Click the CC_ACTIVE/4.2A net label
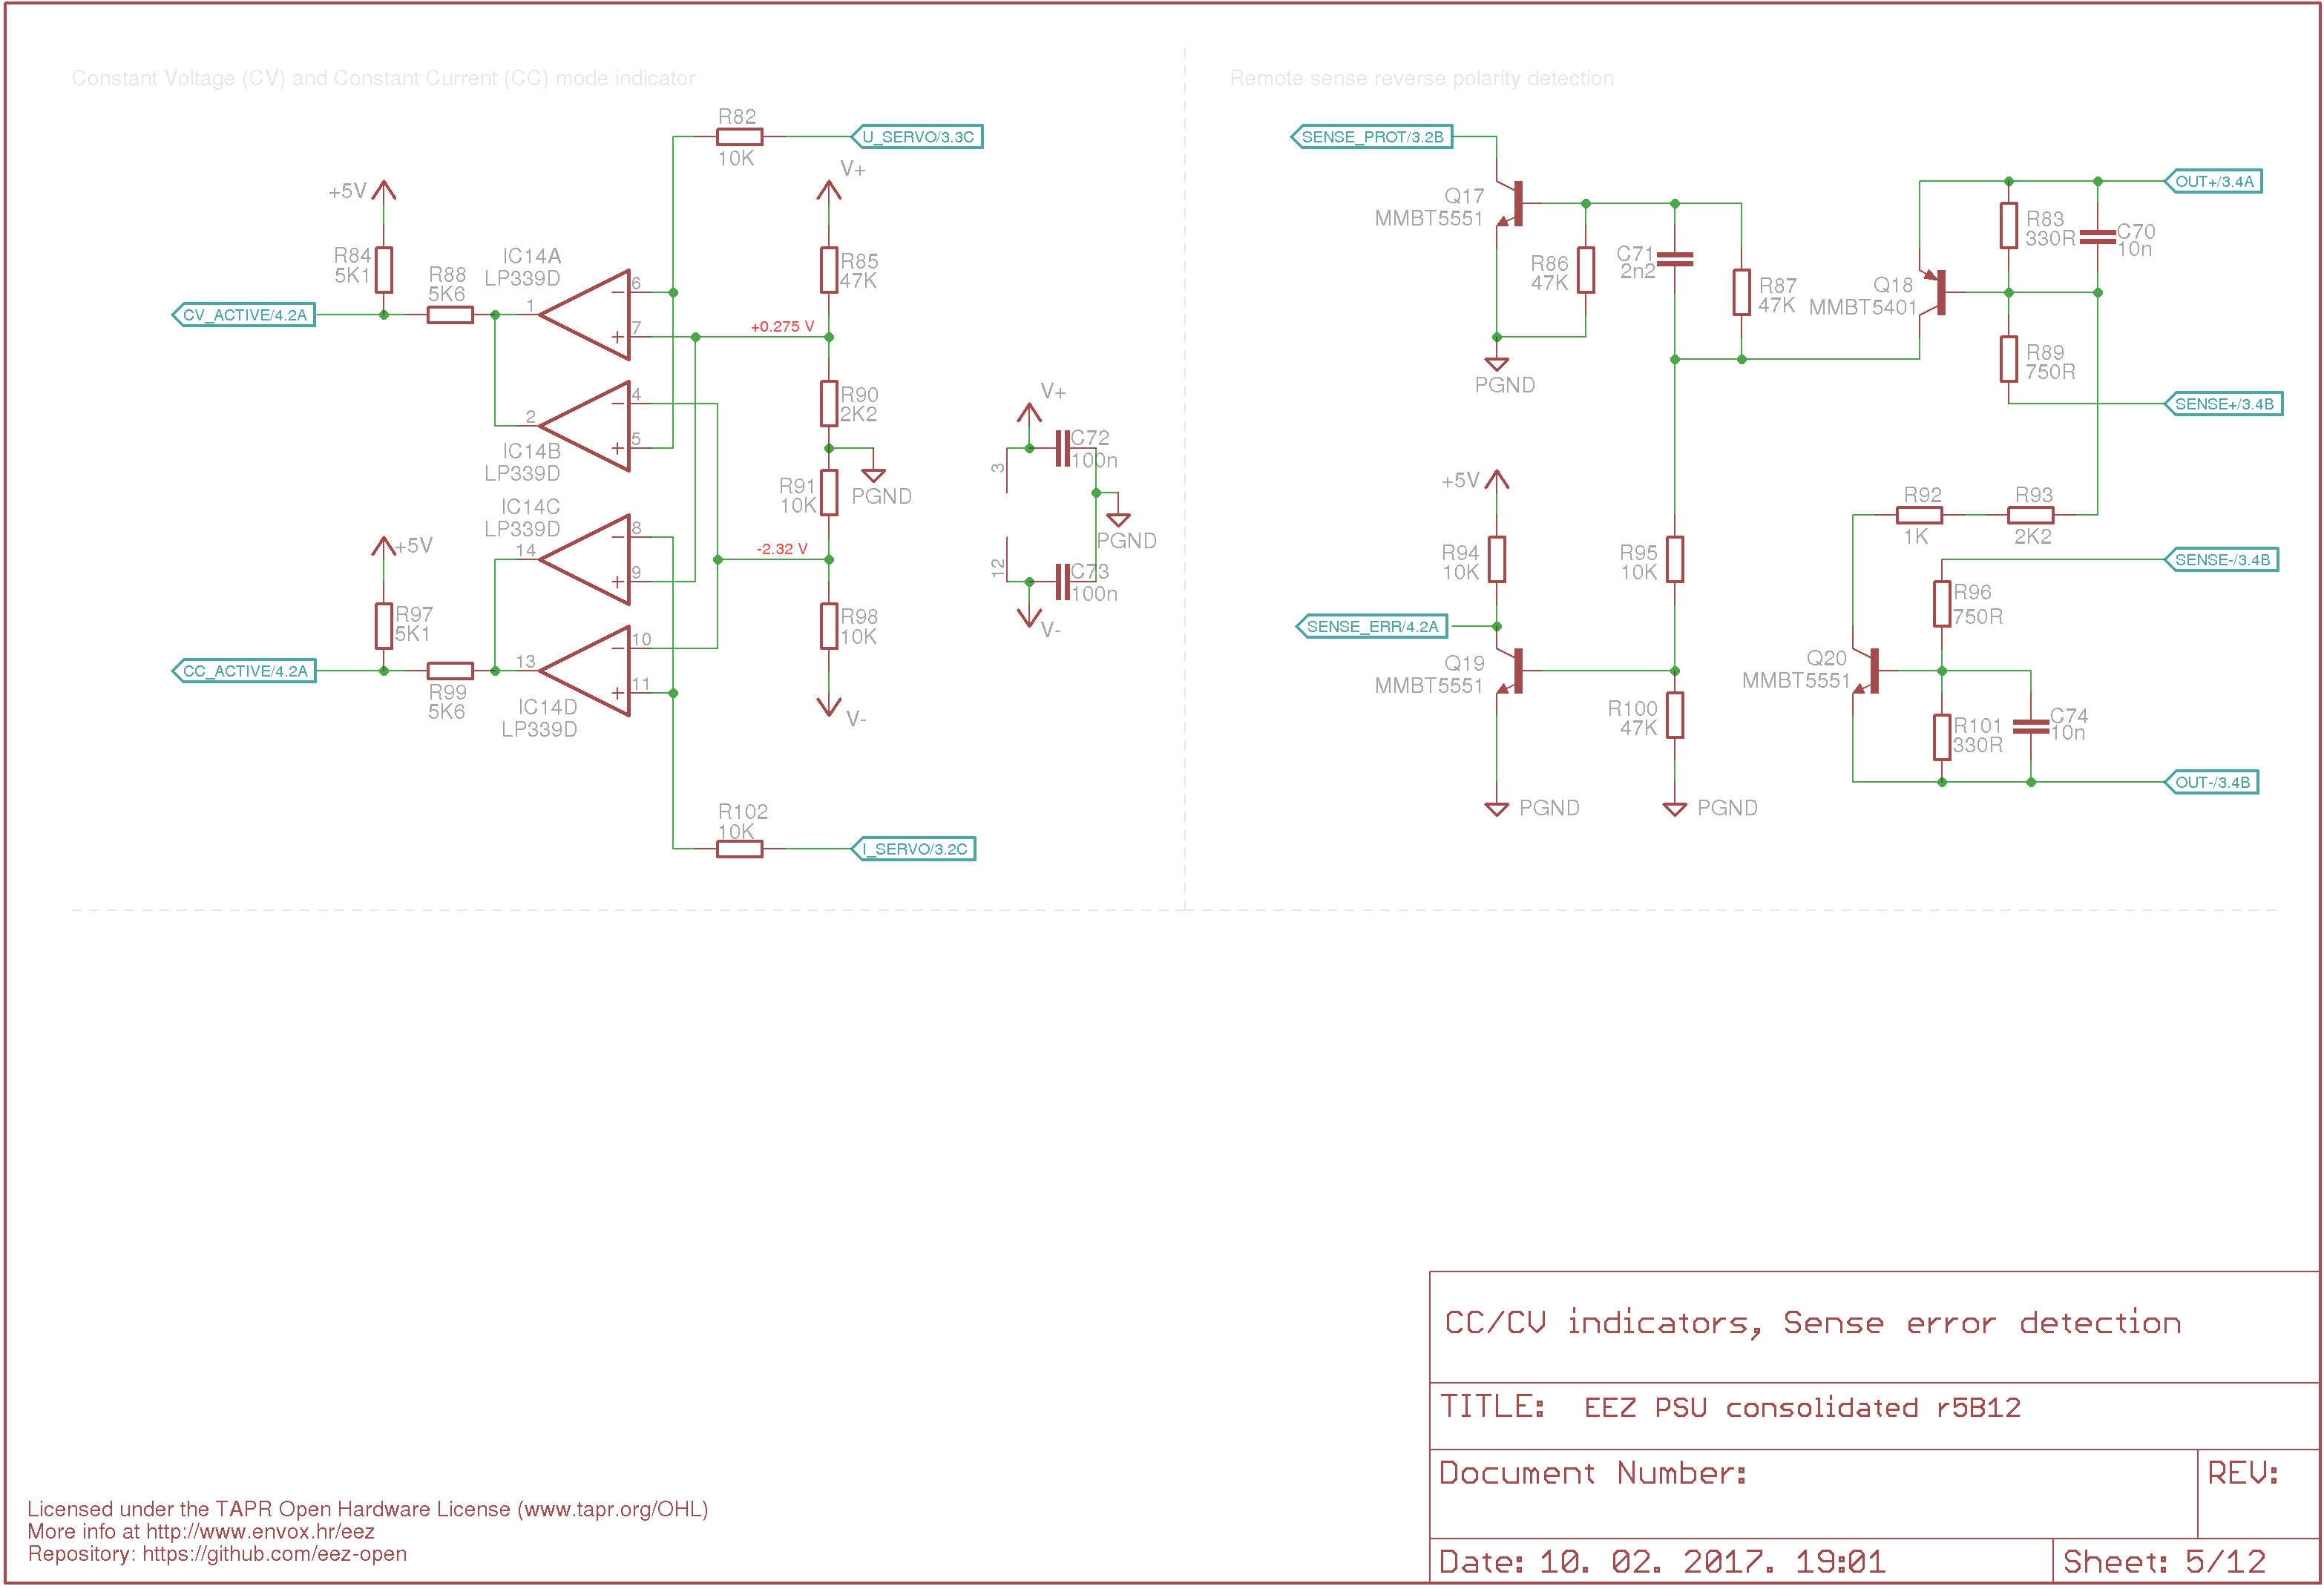The width and height of the screenshot is (2324, 1589). 244,671
